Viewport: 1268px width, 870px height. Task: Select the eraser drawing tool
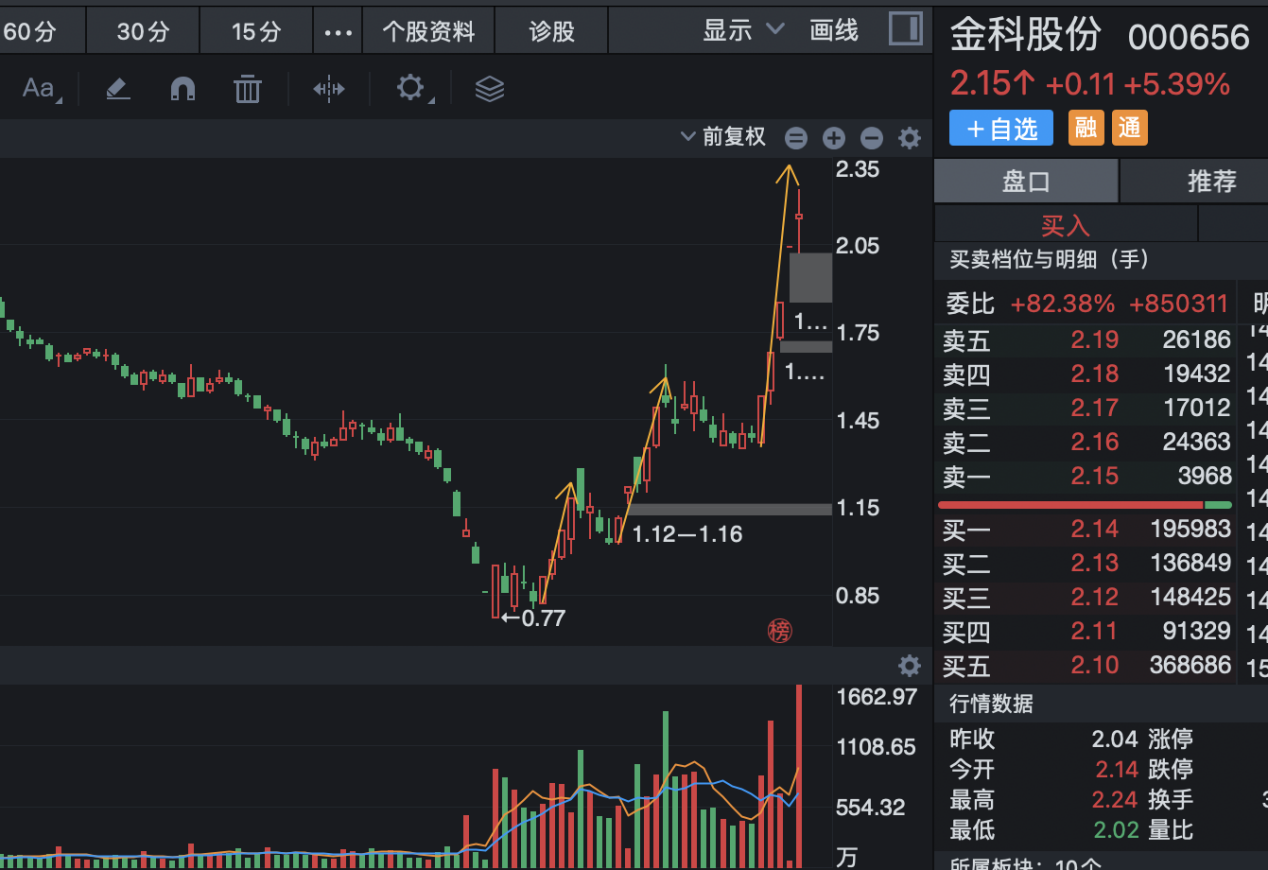pos(118,89)
